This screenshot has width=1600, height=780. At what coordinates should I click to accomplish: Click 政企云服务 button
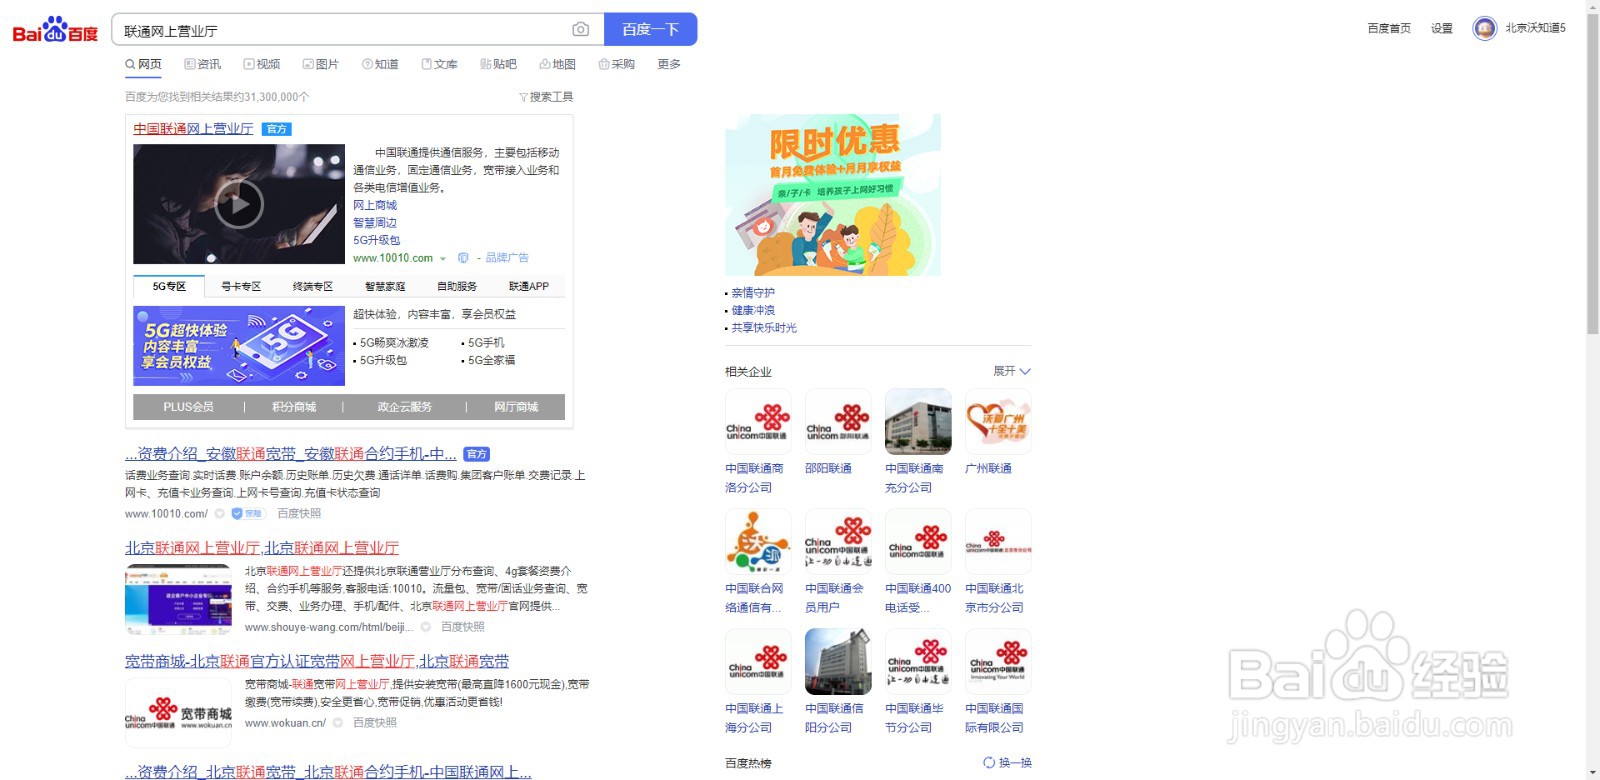pyautogui.click(x=404, y=407)
